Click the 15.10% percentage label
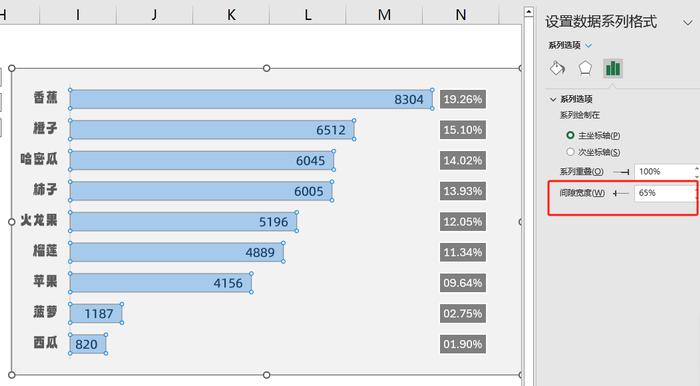 [x=462, y=130]
